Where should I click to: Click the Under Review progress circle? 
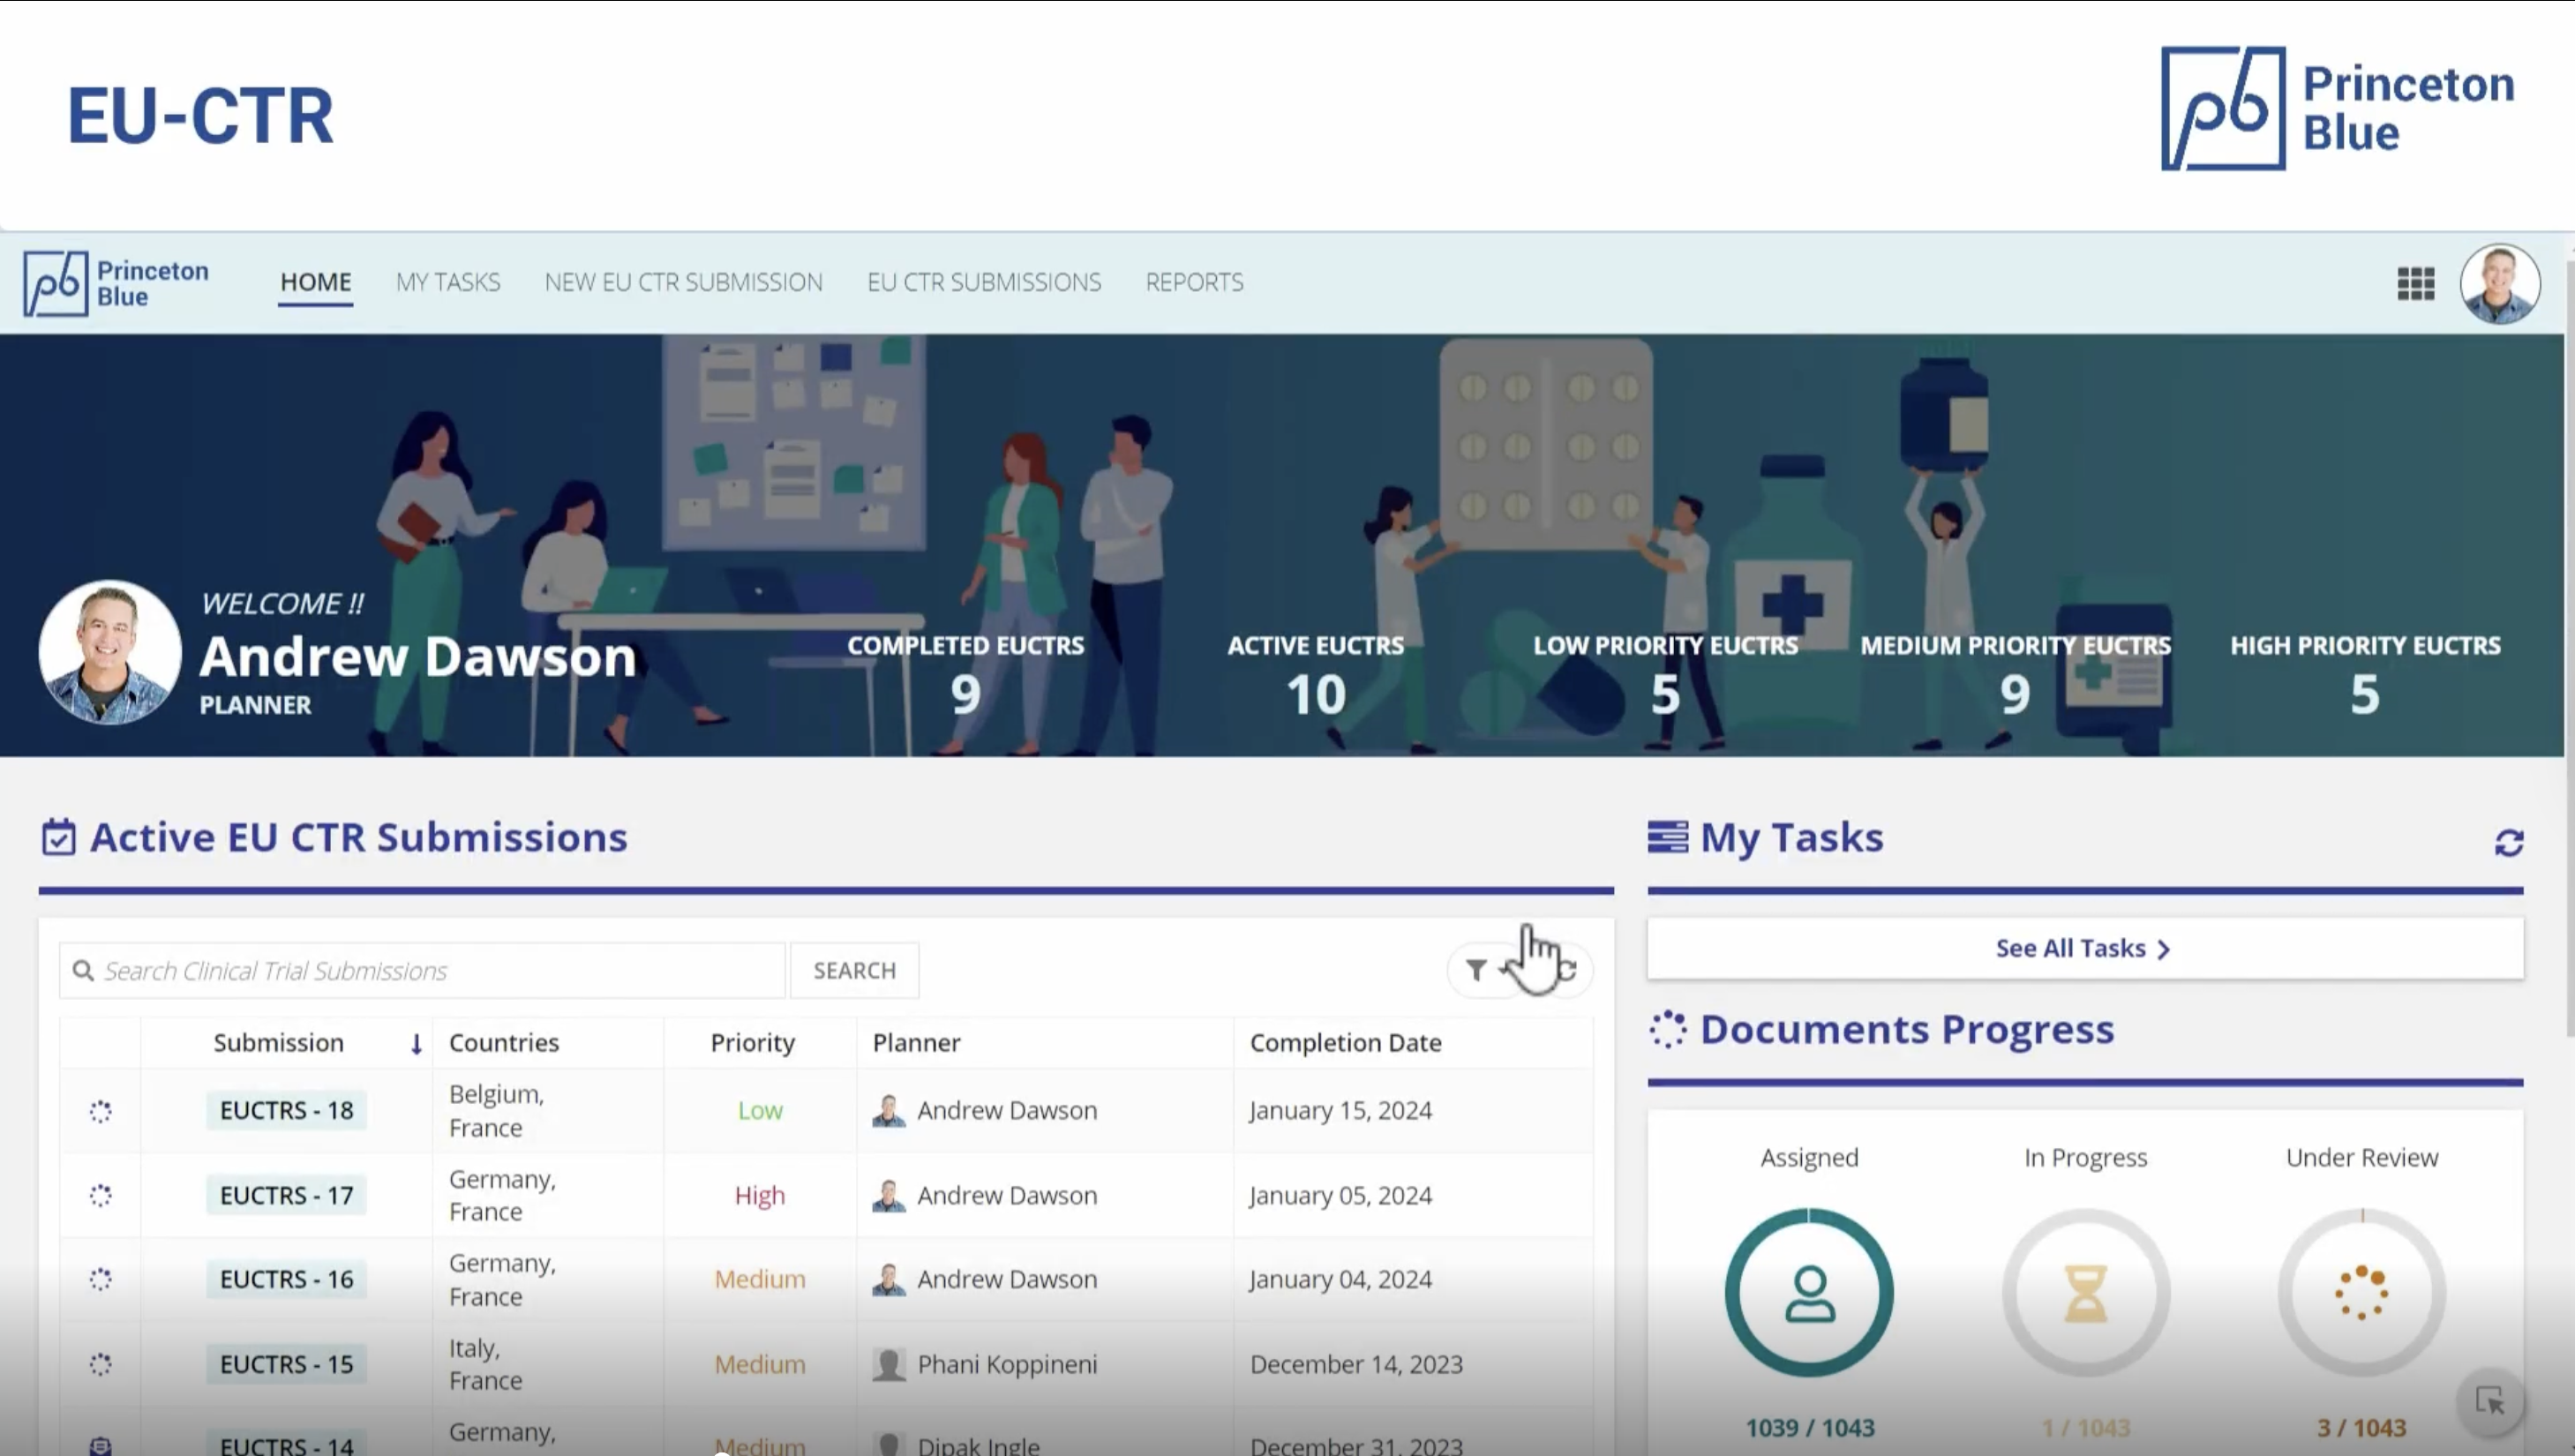click(x=2361, y=1292)
